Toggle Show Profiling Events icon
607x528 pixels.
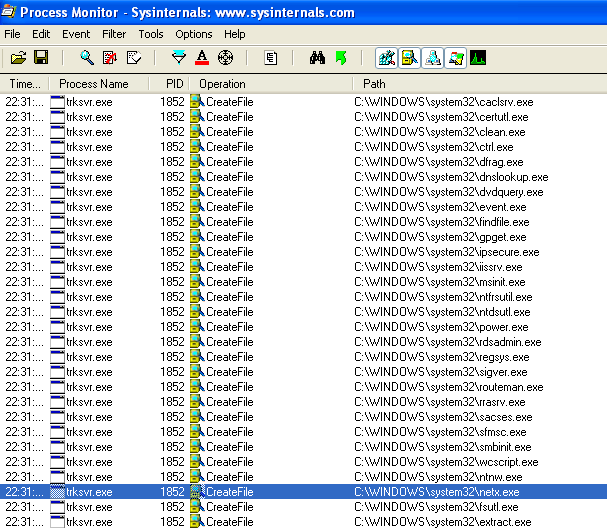(x=478, y=58)
